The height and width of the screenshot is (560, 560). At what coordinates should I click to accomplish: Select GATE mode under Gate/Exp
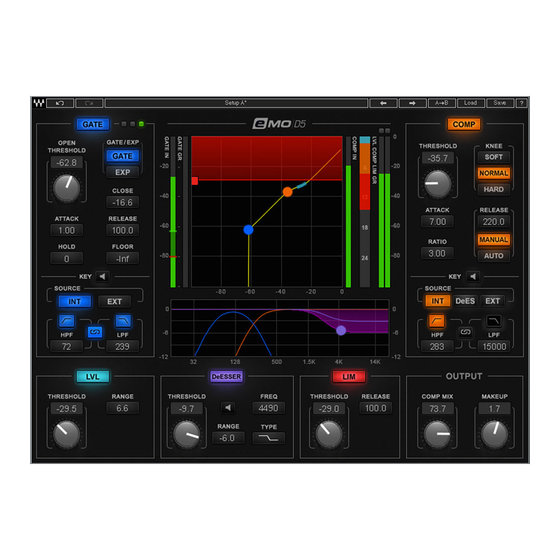pyautogui.click(x=122, y=156)
